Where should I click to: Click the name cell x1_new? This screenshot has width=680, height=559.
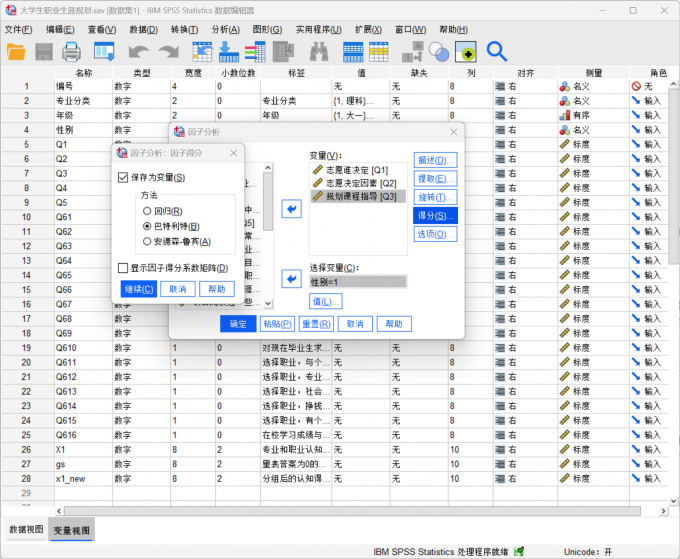point(83,479)
